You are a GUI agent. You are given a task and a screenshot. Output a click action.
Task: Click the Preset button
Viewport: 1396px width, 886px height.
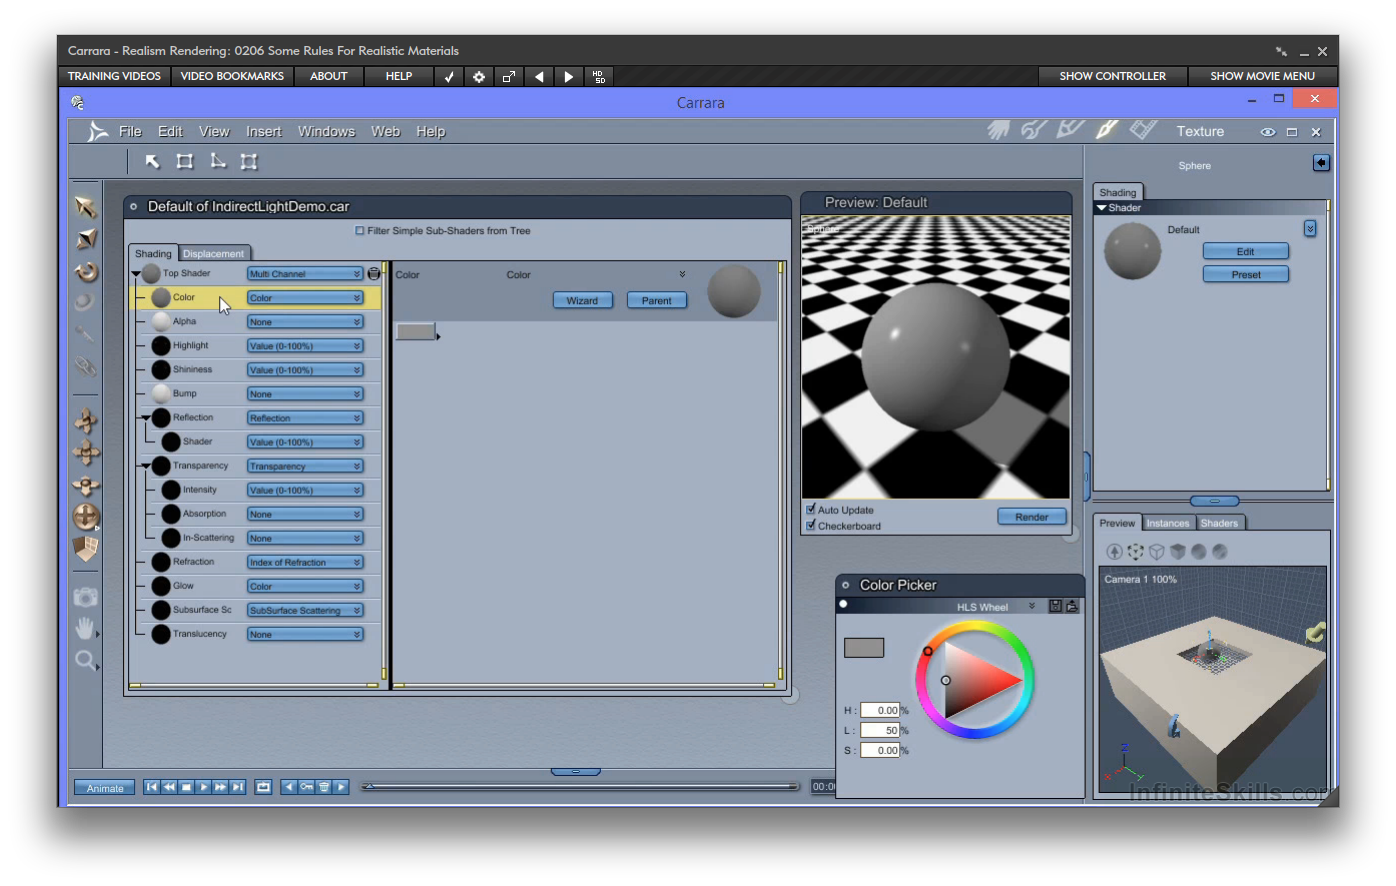point(1245,274)
